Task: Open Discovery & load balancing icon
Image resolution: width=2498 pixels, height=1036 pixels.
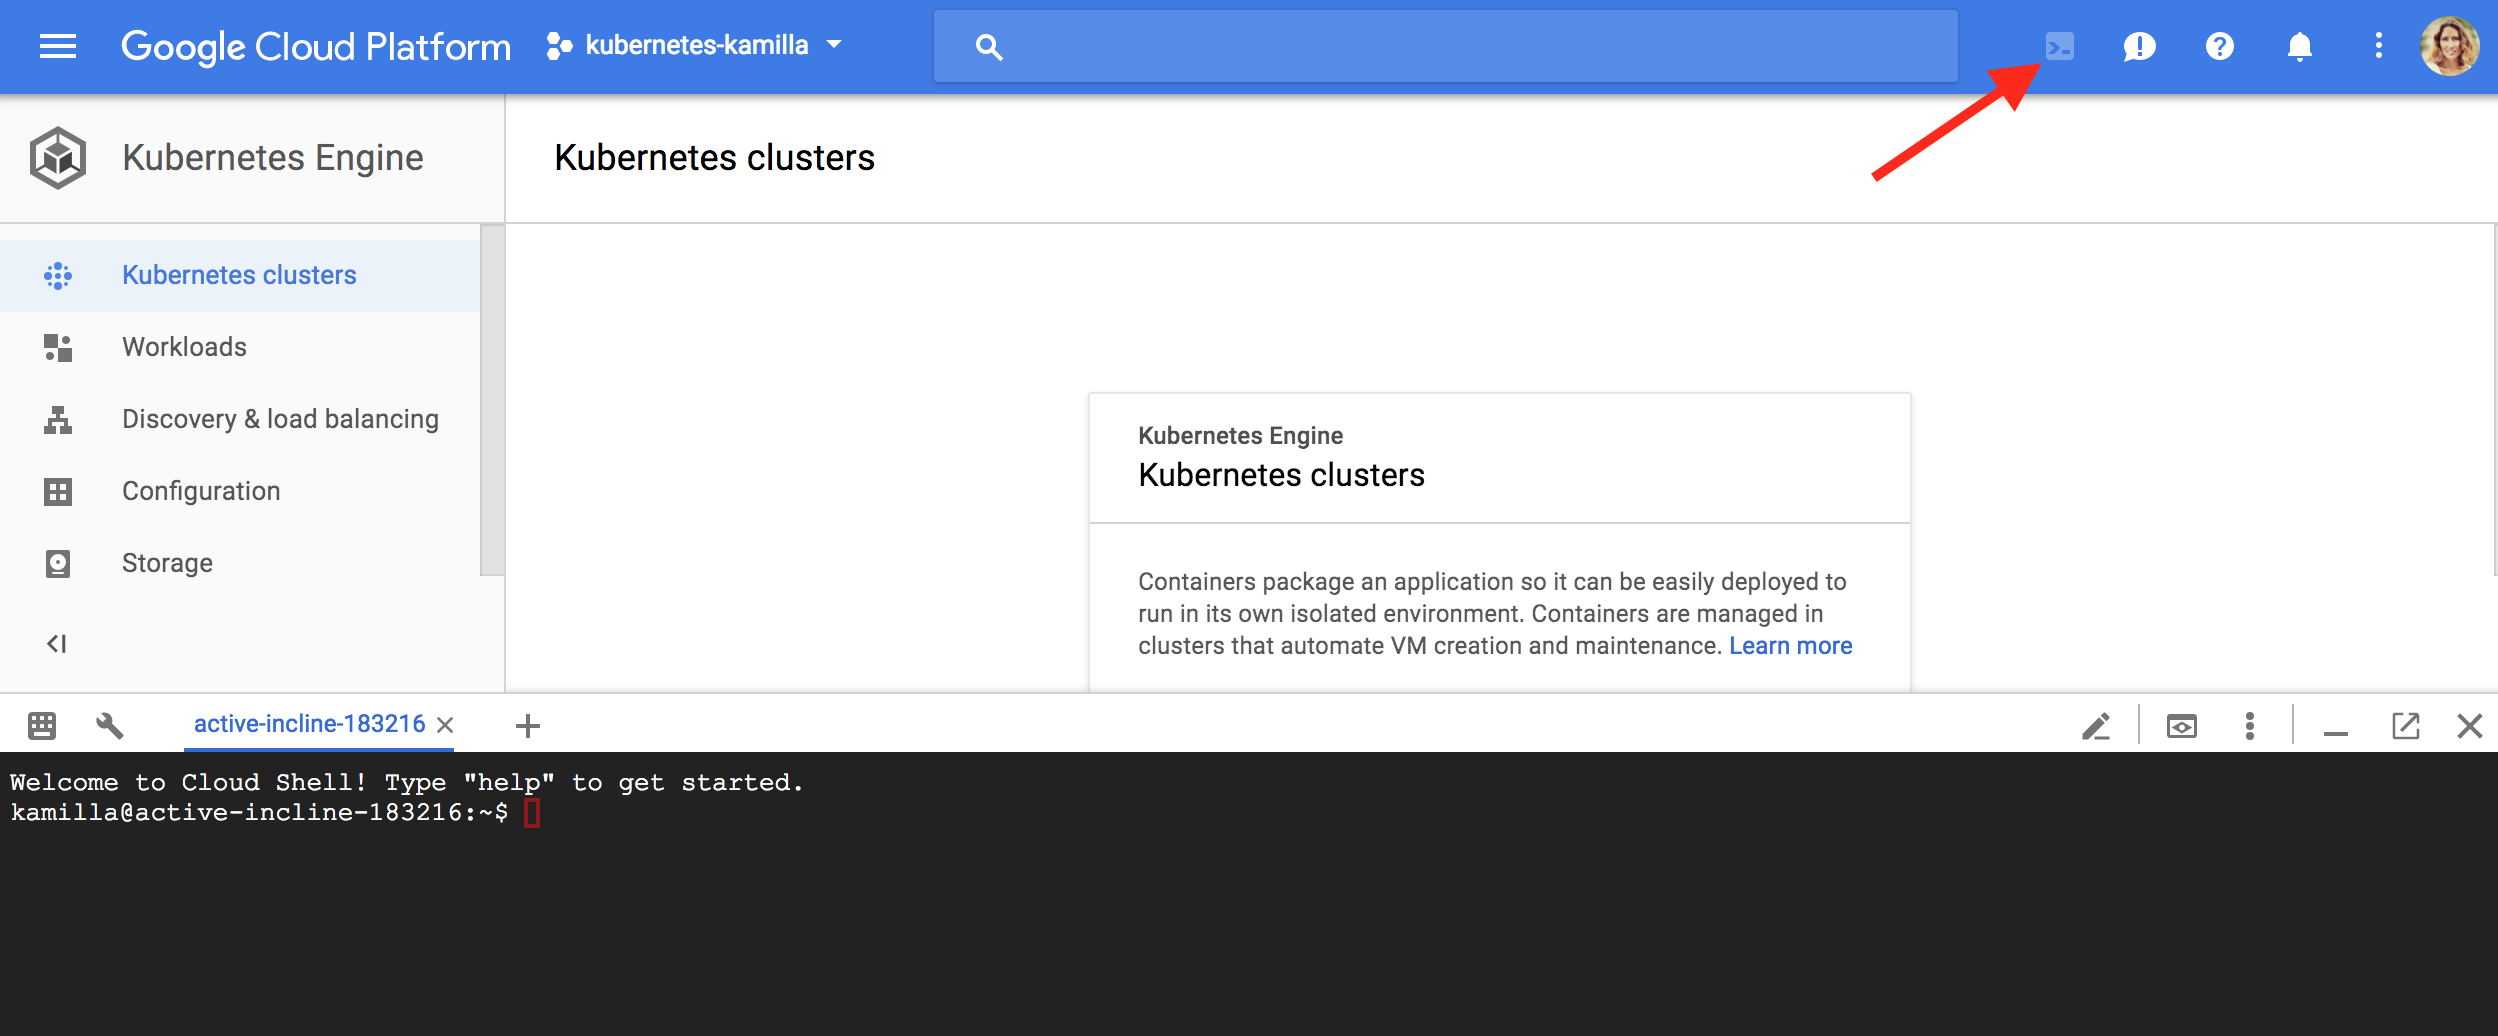Action: click(58, 419)
